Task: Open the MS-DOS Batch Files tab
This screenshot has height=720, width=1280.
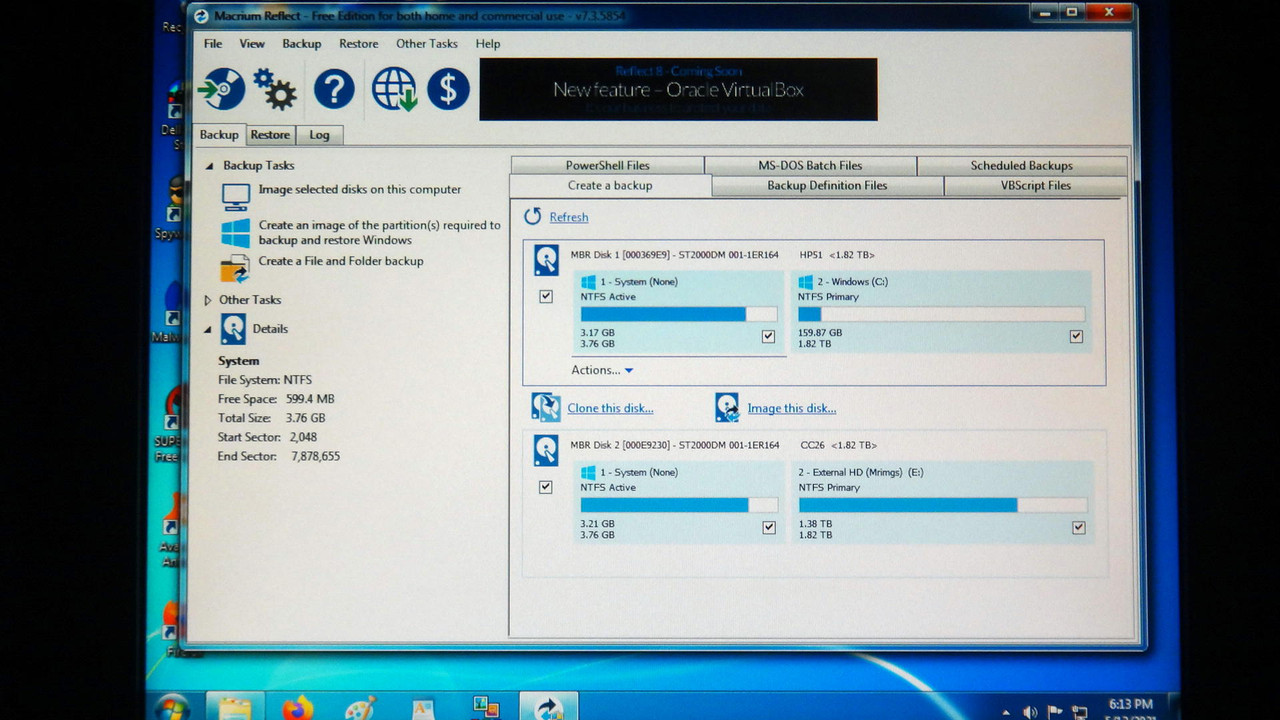Action: tap(810, 166)
